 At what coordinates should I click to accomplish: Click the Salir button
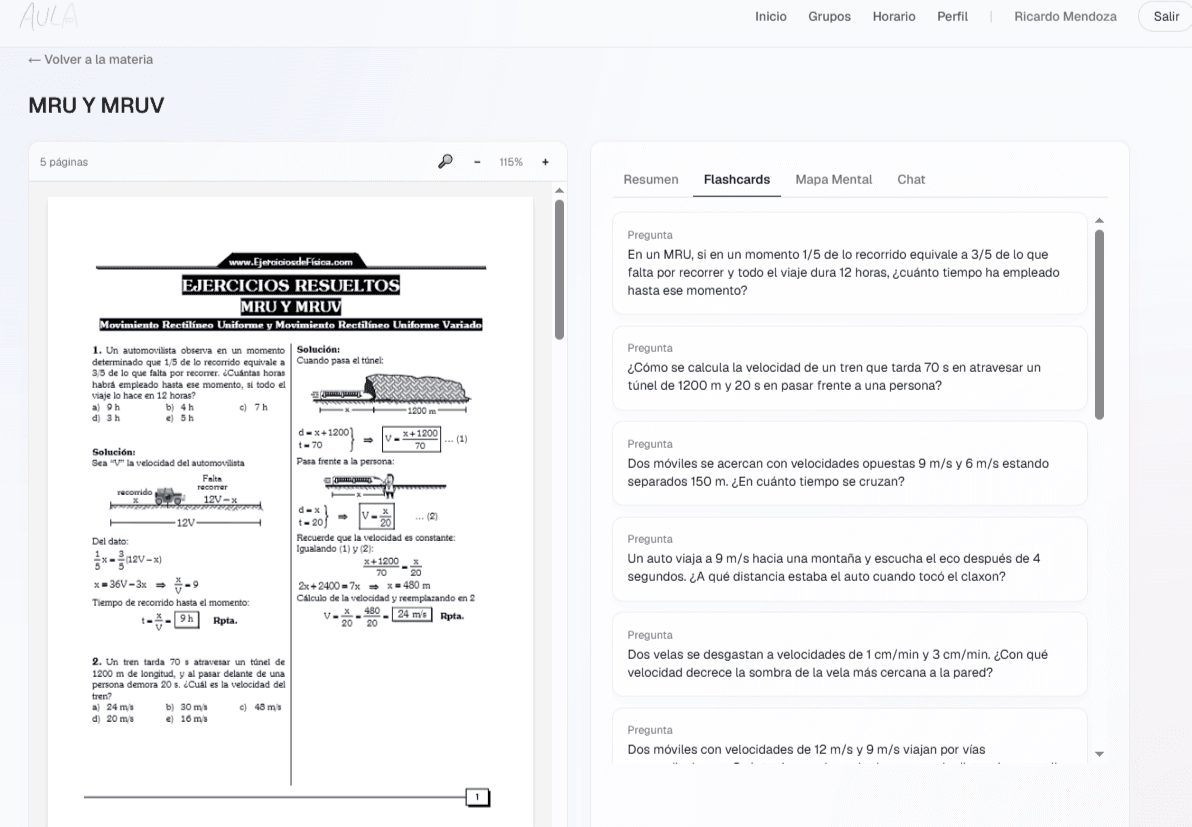click(1165, 17)
